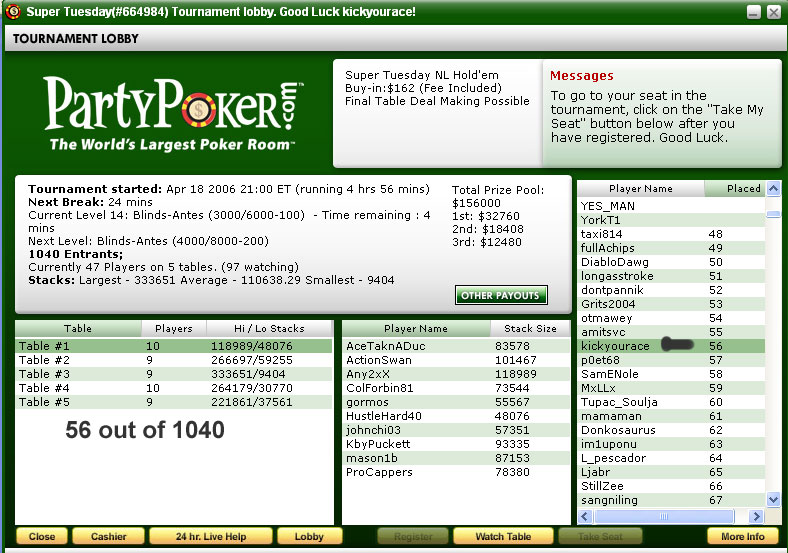Close the tournament lobby with Close button

tap(42, 537)
